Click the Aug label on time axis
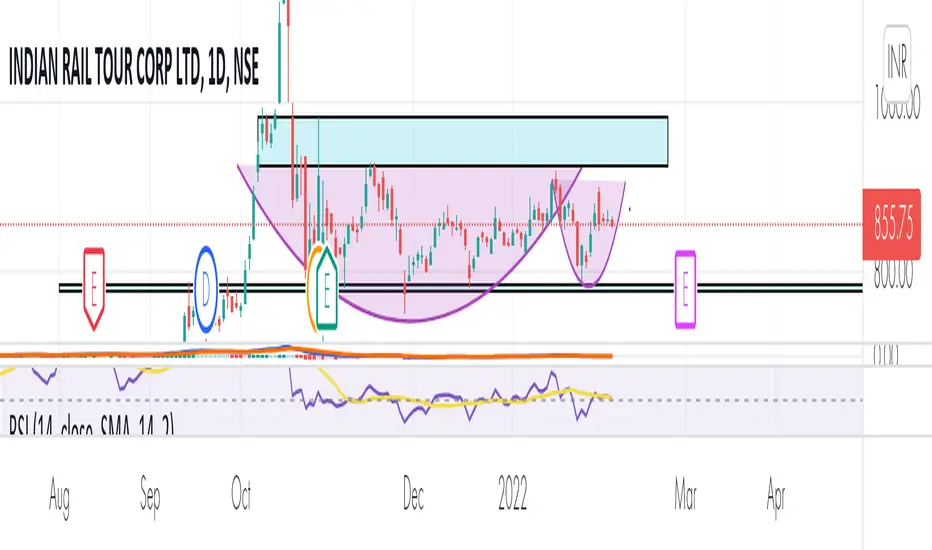 pos(59,496)
